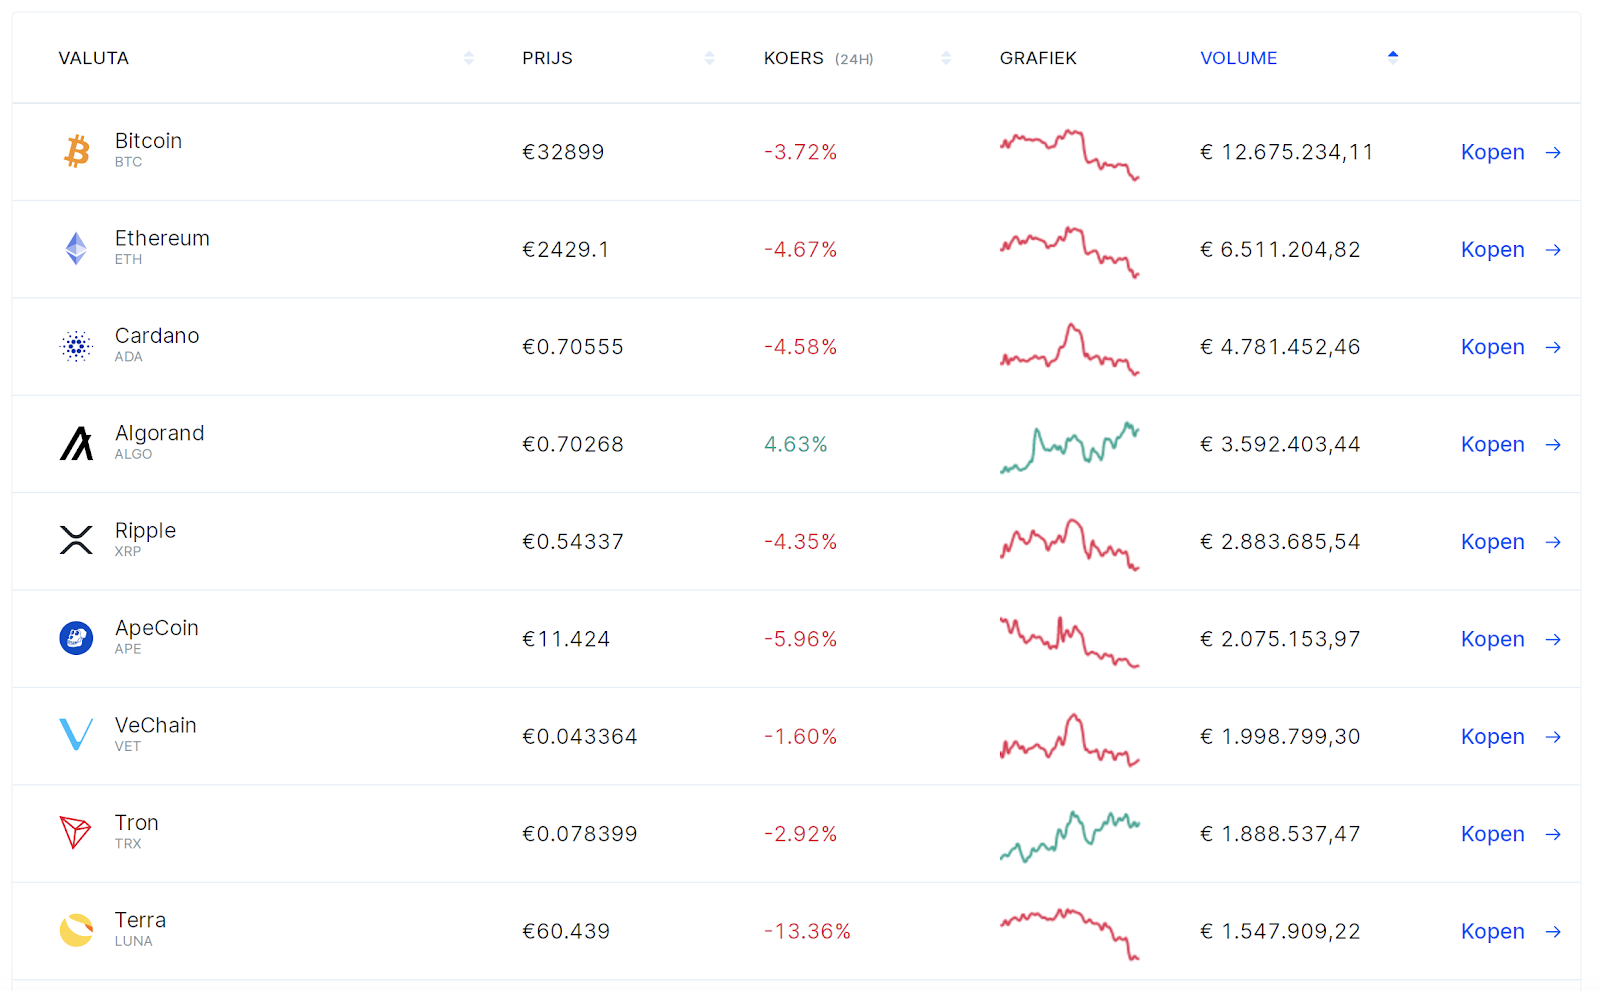Viewport: 1600px width, 991px height.
Task: Click the Ripple XRP logo icon
Action: (76, 540)
